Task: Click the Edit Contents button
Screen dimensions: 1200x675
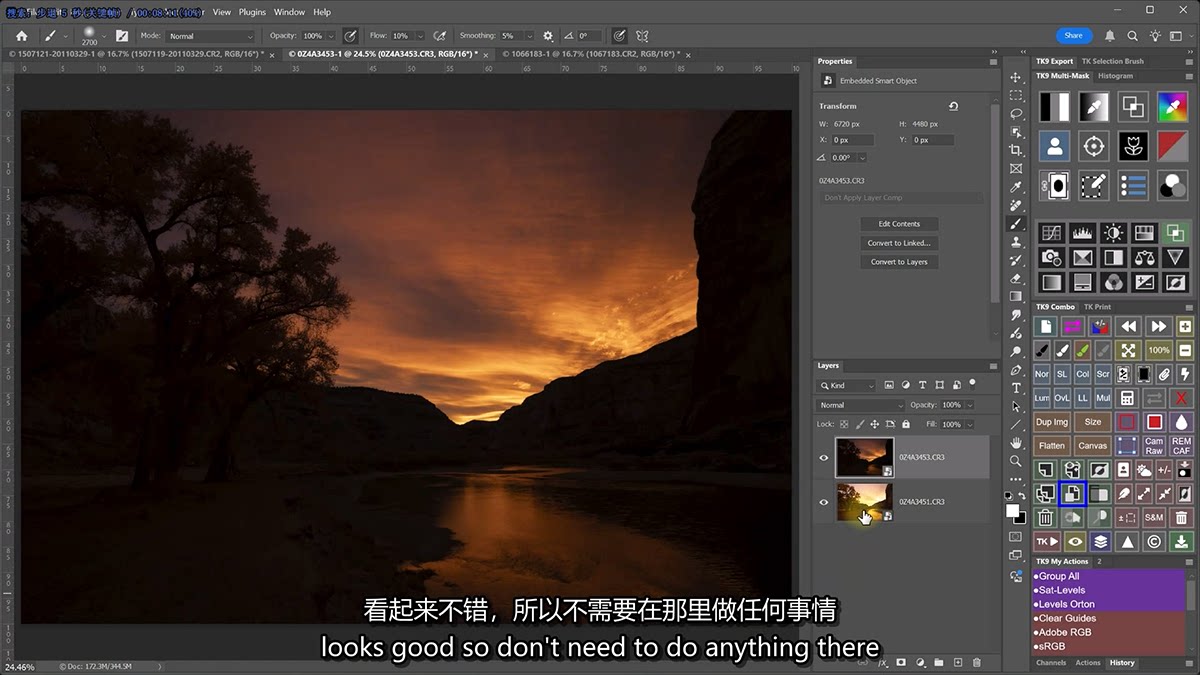Action: coord(899,224)
